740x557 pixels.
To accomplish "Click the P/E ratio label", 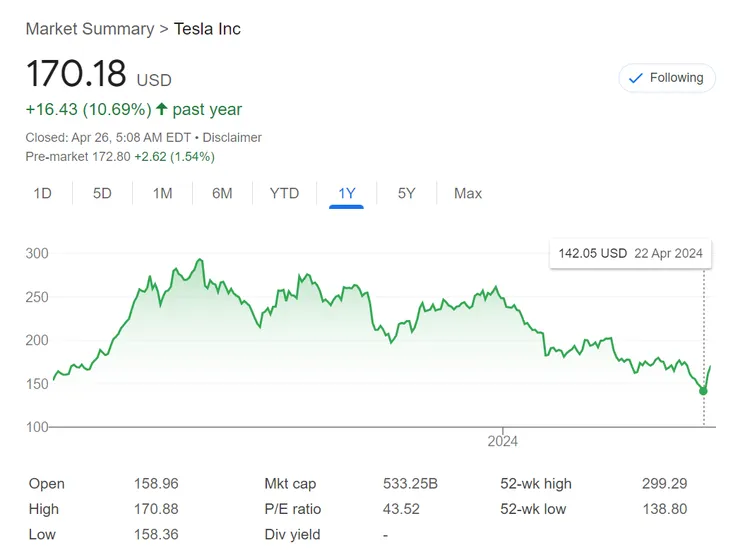I will click(293, 509).
